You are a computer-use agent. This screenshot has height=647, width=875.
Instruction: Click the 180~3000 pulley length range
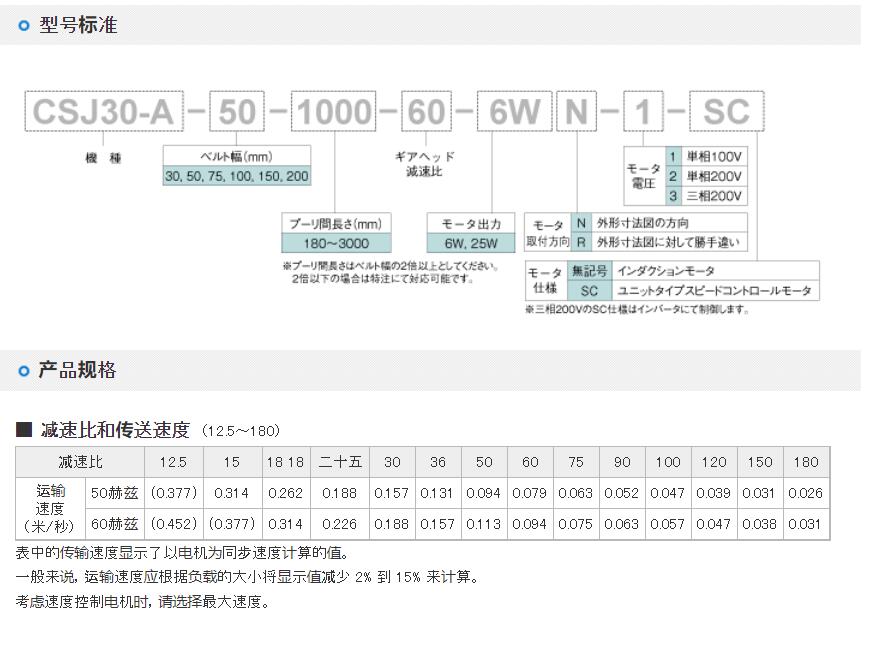click(336, 243)
